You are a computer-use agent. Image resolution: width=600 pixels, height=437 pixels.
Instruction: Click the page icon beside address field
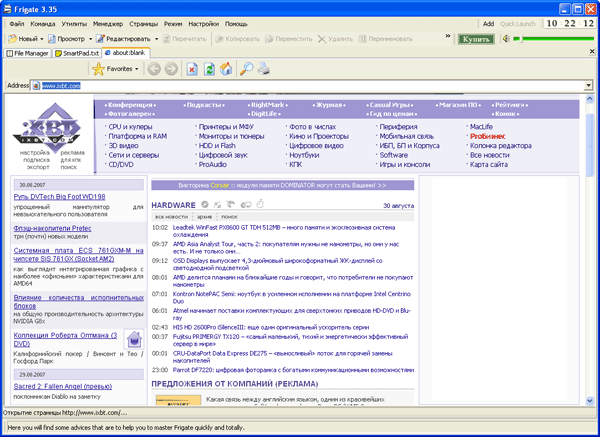(36, 86)
